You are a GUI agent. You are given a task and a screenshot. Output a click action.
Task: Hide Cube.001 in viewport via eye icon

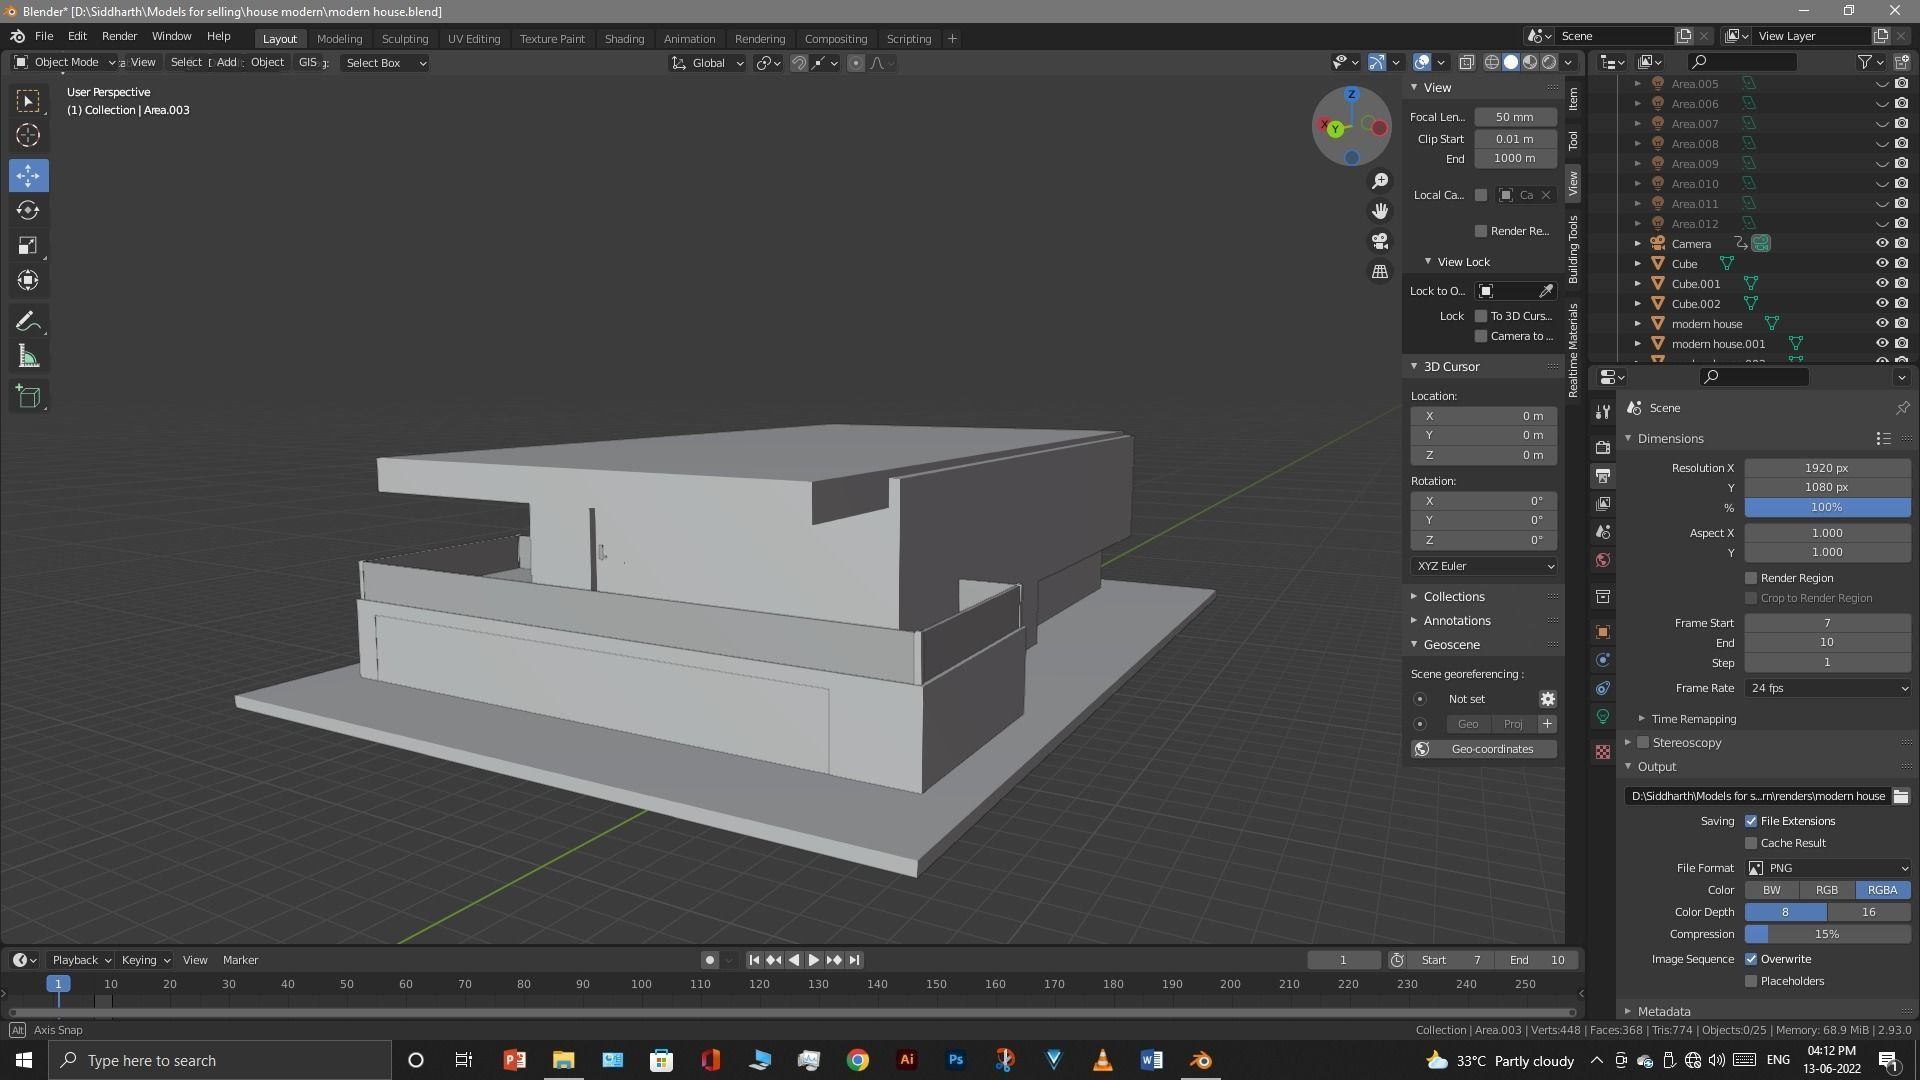[1881, 284]
